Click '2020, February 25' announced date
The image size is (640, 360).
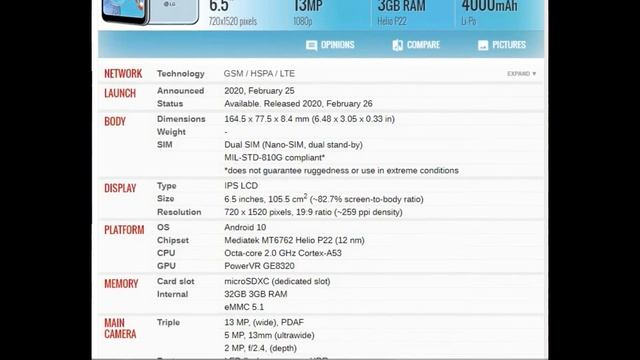(259, 91)
